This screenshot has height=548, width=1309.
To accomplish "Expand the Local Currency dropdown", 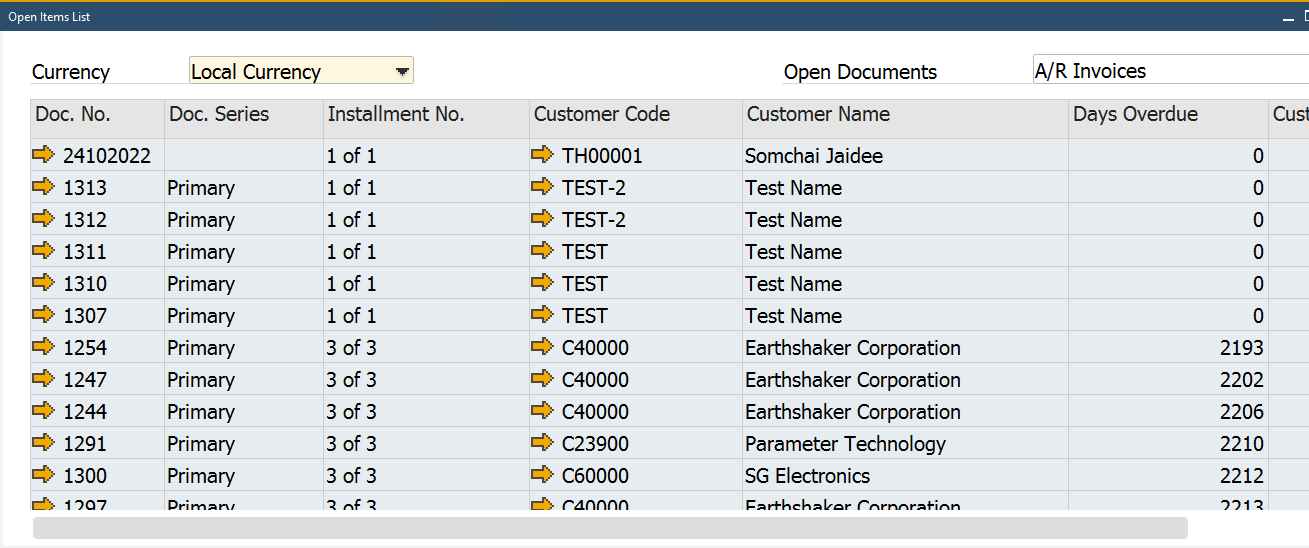I will tap(401, 71).
